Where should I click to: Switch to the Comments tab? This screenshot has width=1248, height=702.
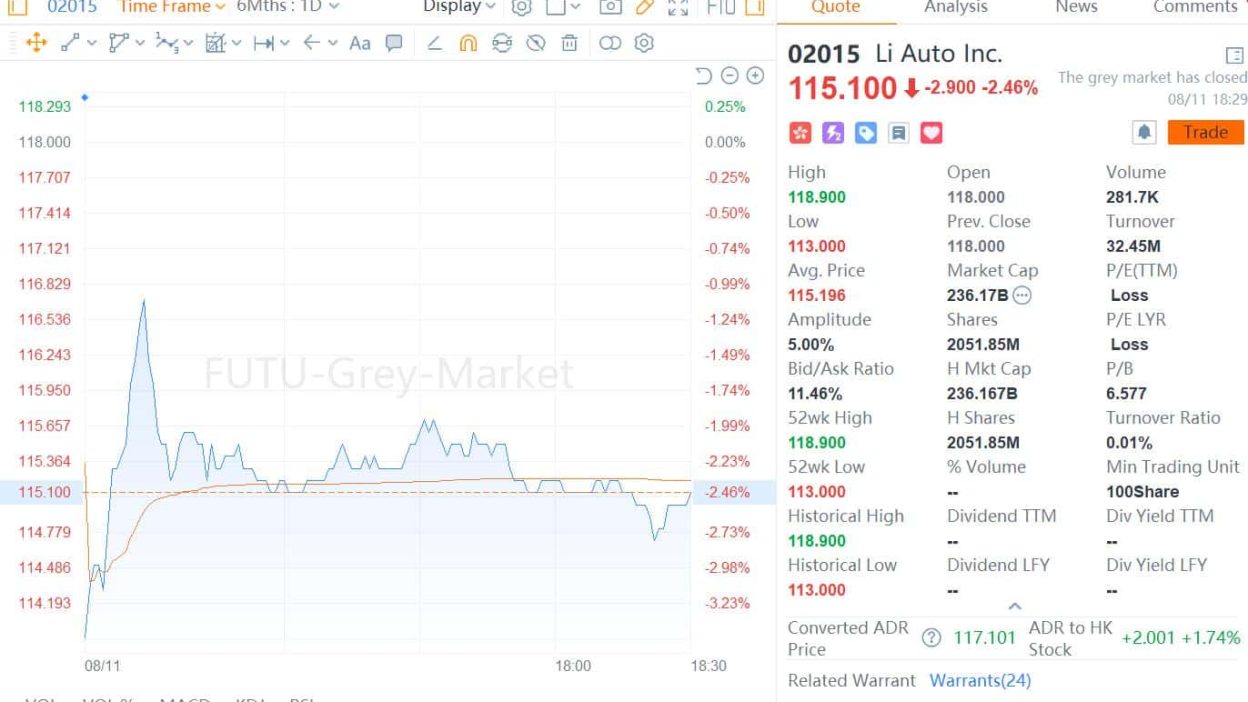click(1195, 7)
